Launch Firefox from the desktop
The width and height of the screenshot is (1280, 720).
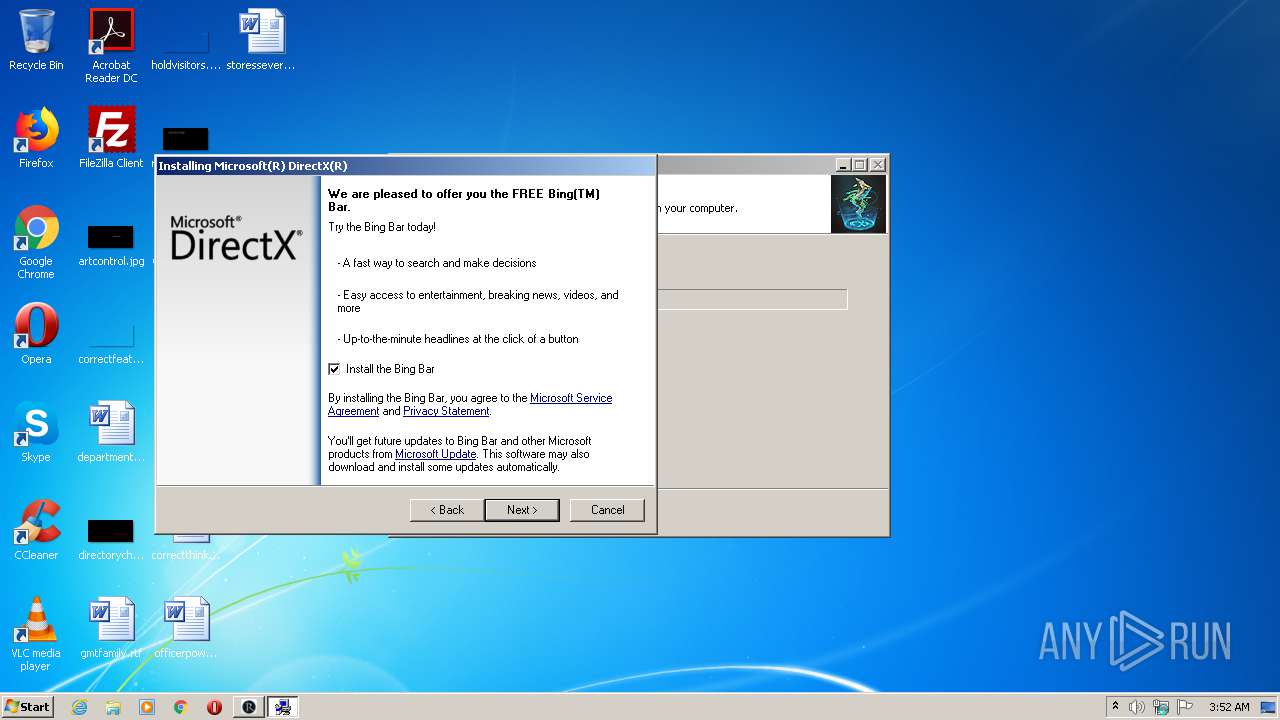[x=36, y=138]
